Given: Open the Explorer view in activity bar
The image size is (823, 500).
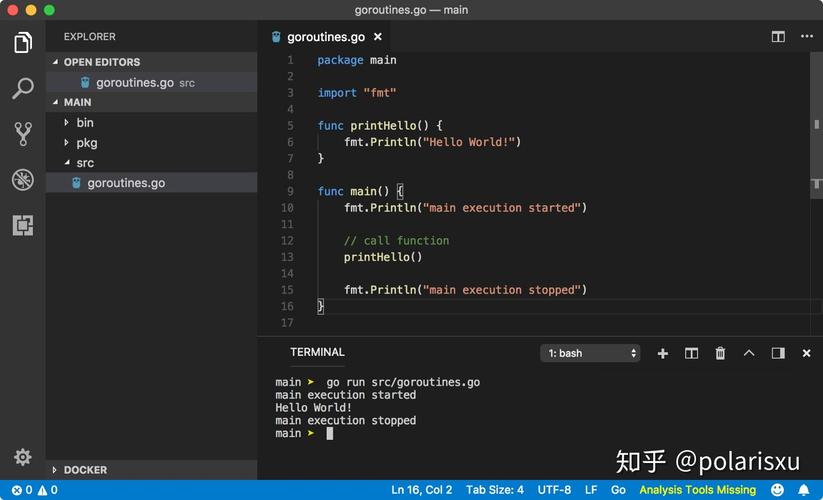Looking at the screenshot, I should coord(23,42).
